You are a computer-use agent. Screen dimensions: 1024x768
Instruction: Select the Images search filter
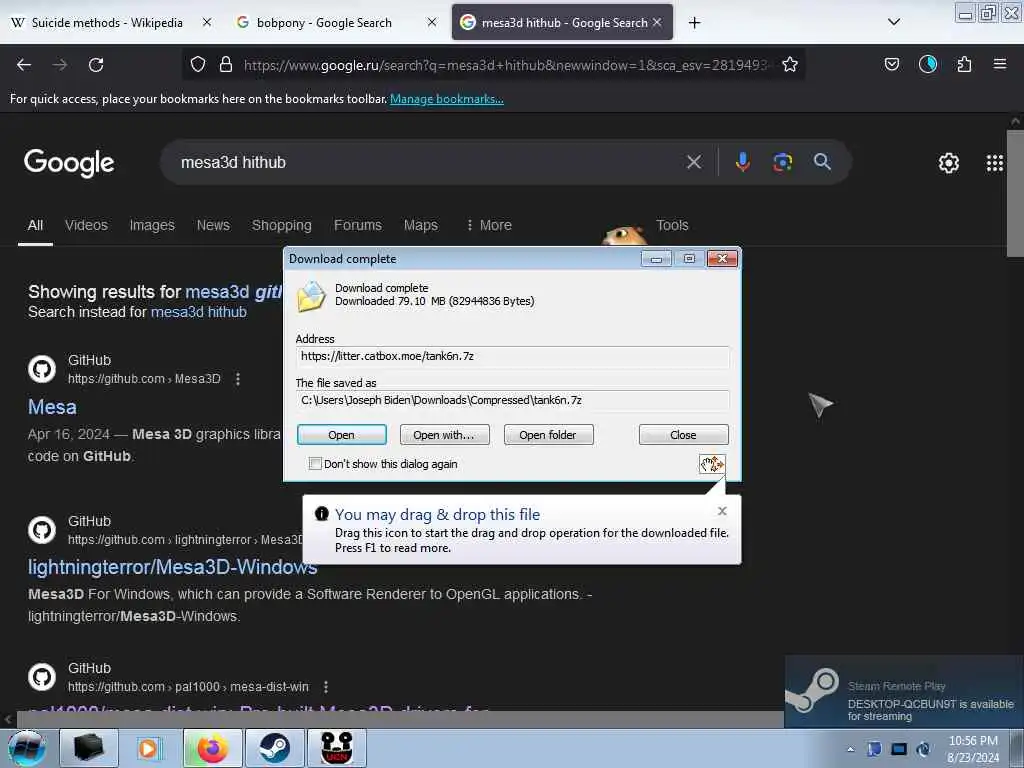(x=152, y=225)
